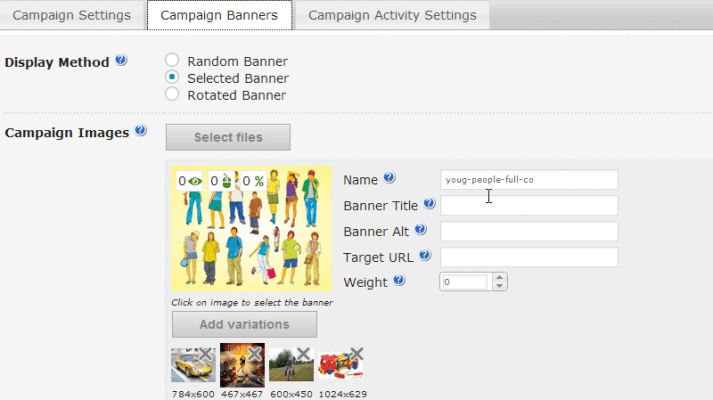Switch to Campaign Settings tab

click(x=71, y=15)
